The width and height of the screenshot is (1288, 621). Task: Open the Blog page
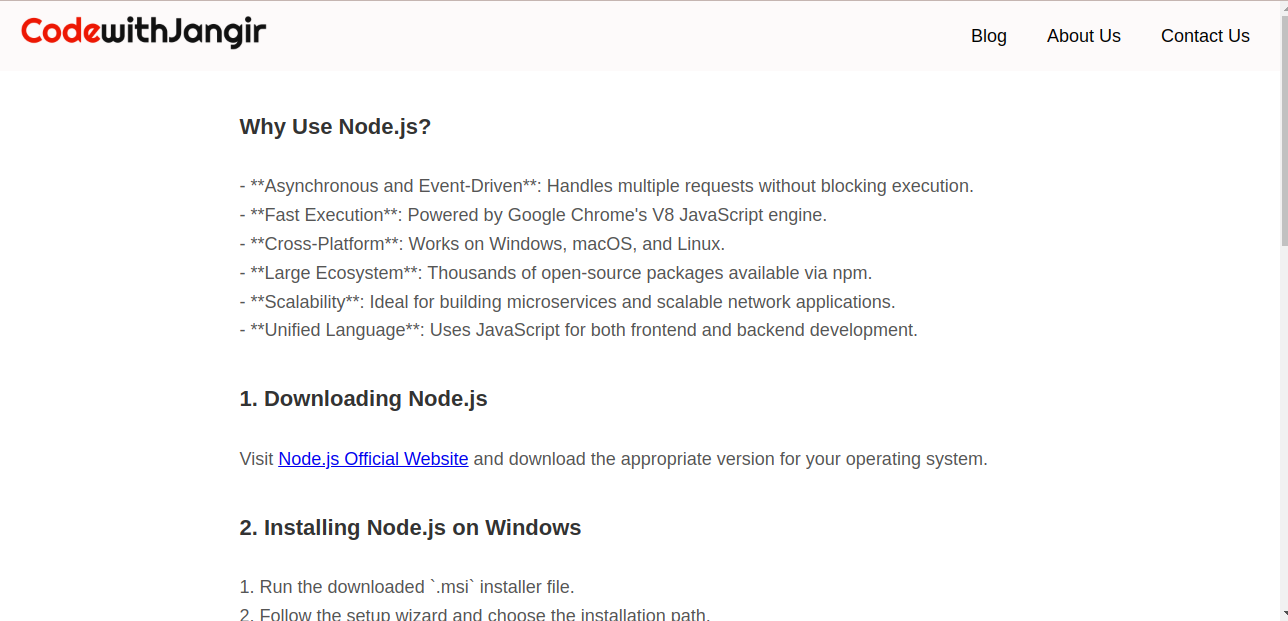pos(989,36)
